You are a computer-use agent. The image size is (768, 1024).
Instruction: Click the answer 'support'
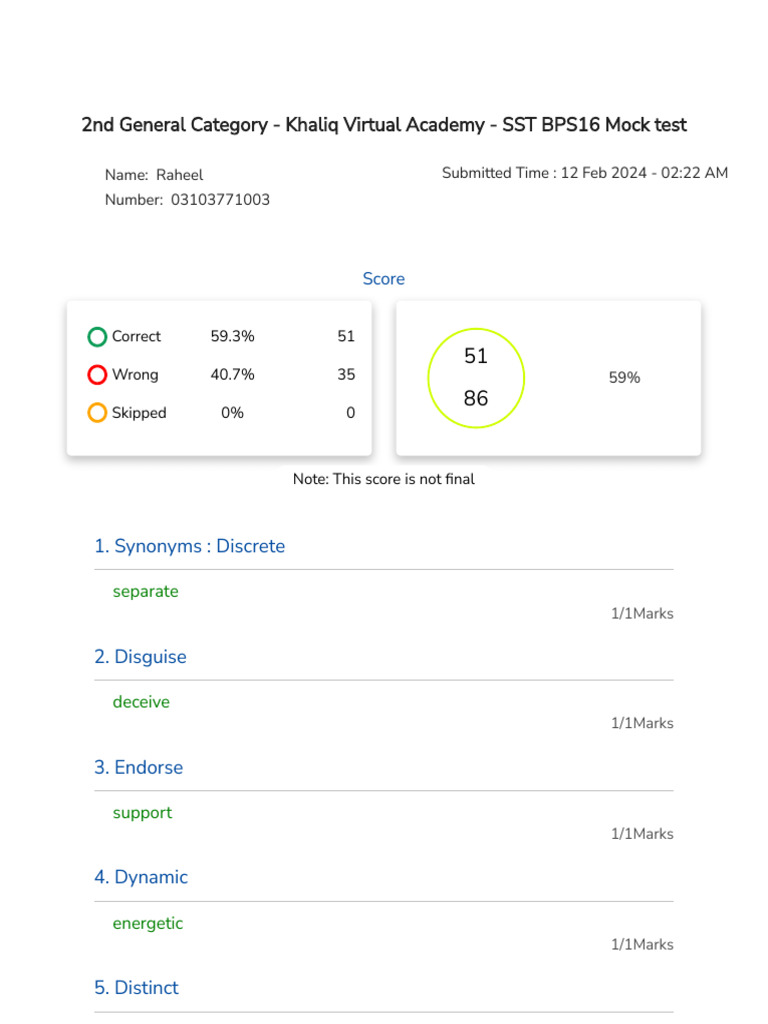pyautogui.click(x=142, y=813)
